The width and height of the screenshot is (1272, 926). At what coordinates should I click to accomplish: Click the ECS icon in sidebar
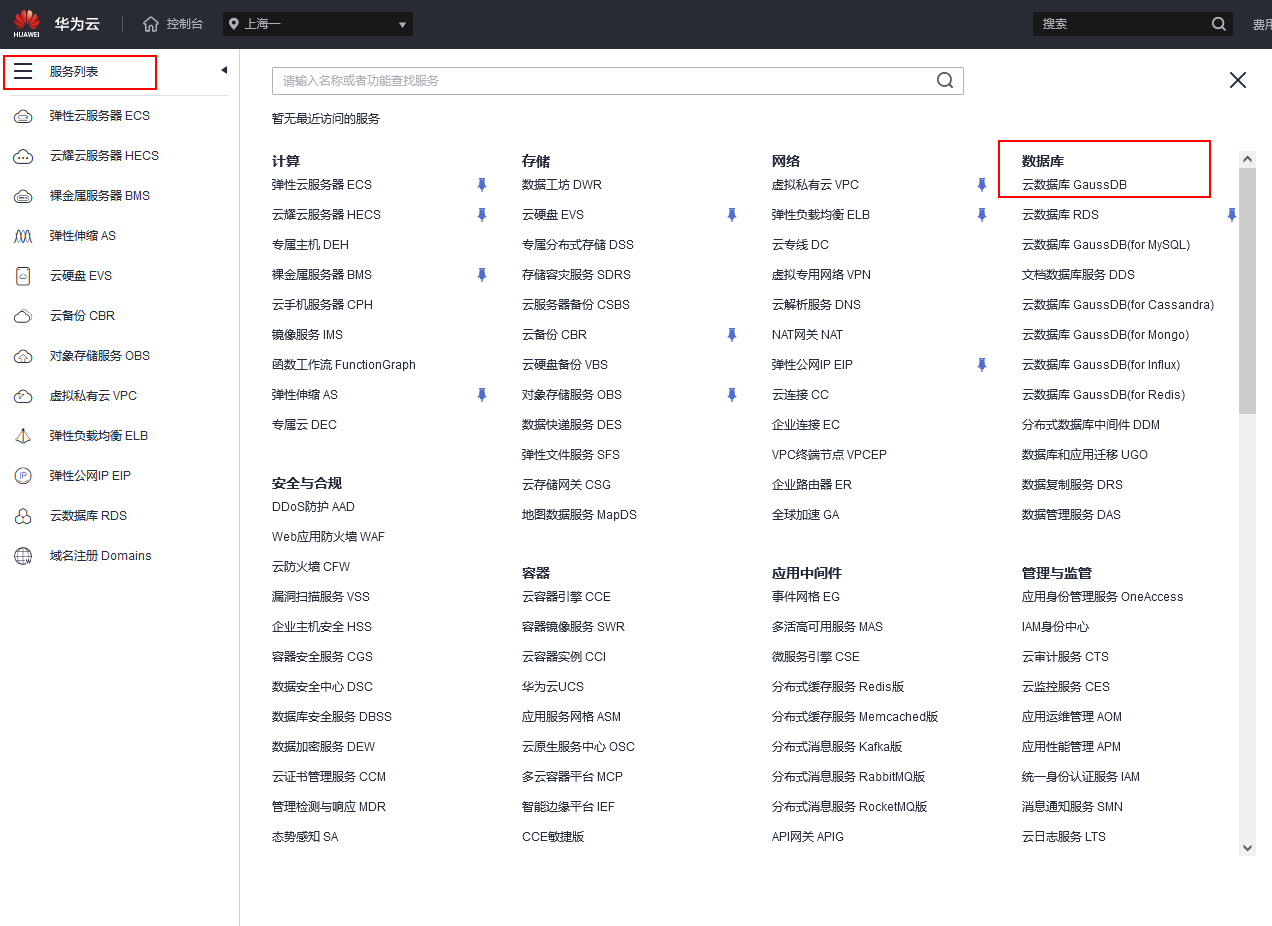(x=23, y=116)
